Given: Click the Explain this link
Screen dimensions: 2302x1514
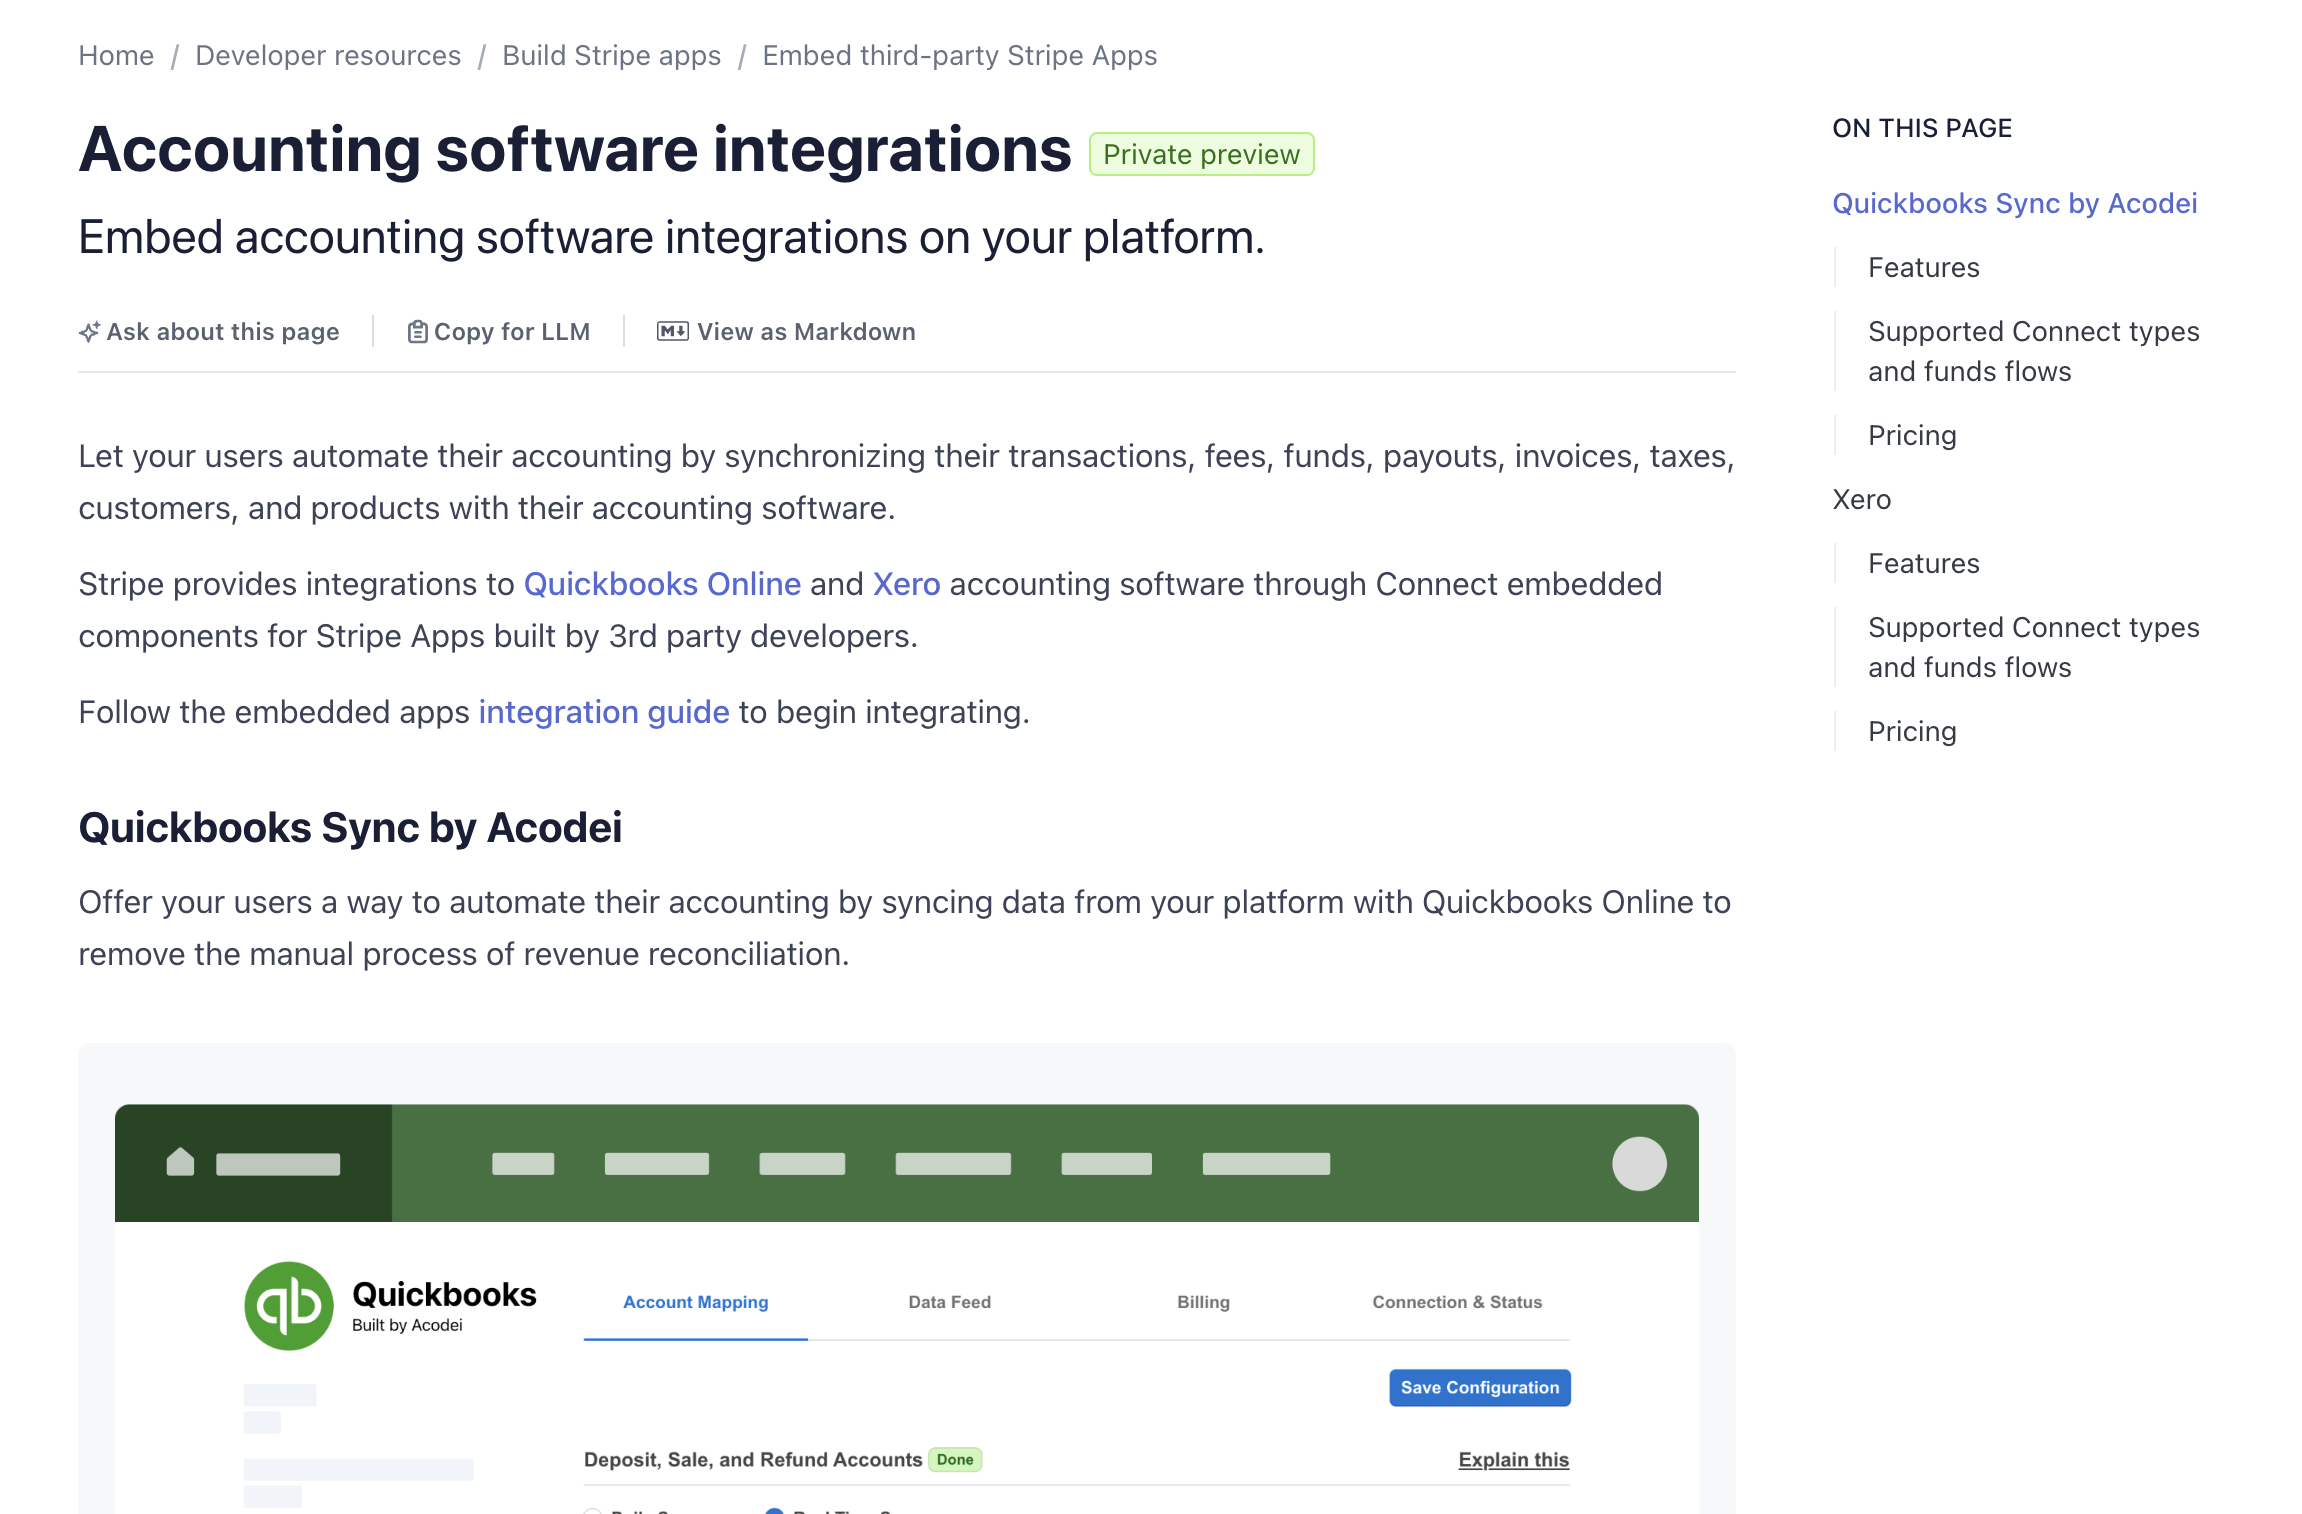Looking at the screenshot, I should [1513, 1460].
